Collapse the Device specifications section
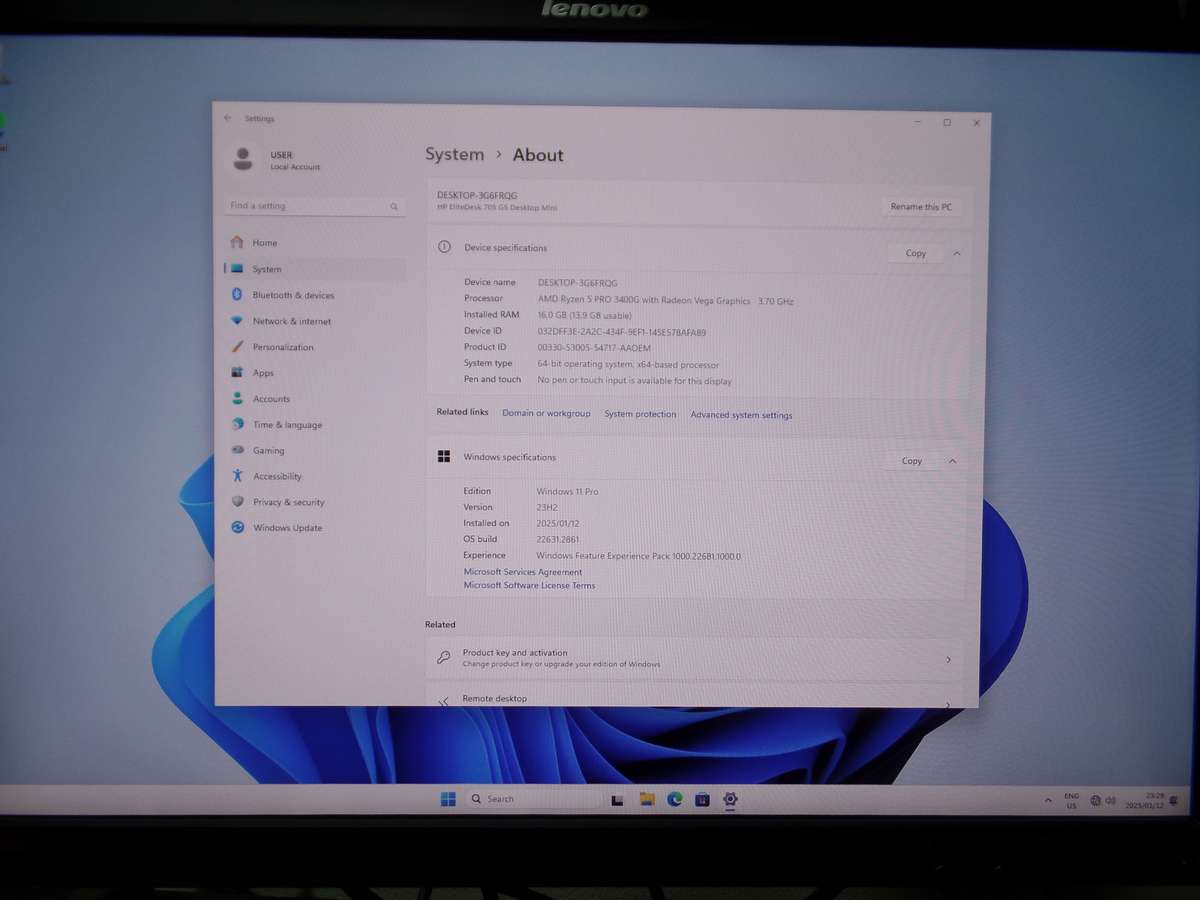The height and width of the screenshot is (900, 1200). tap(957, 254)
